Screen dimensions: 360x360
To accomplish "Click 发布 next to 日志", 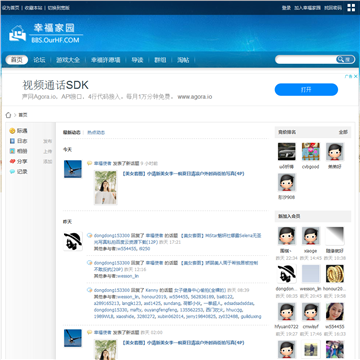I will [x=48, y=141].
